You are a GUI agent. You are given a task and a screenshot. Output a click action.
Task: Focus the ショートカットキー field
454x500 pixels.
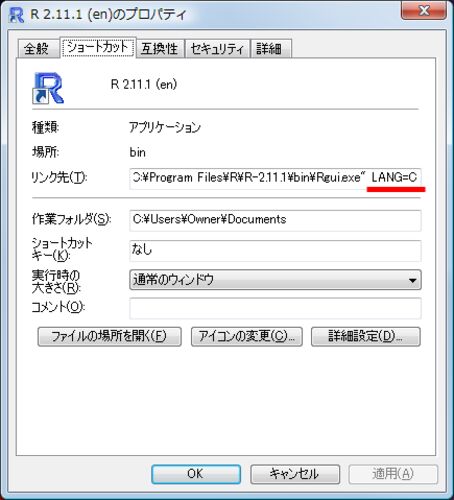(275, 250)
